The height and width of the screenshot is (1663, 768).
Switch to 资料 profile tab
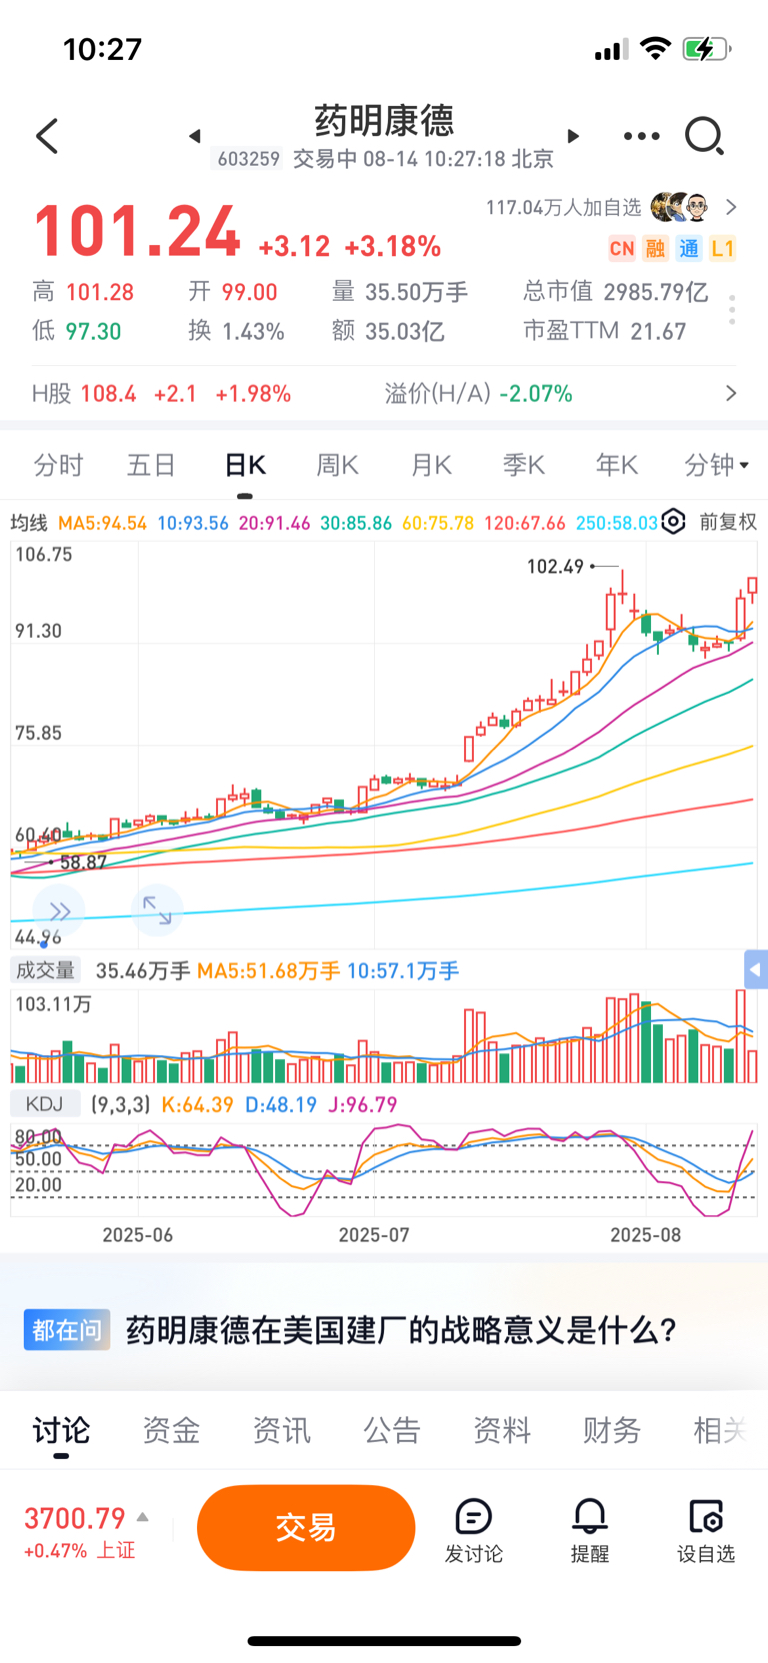(x=501, y=1431)
